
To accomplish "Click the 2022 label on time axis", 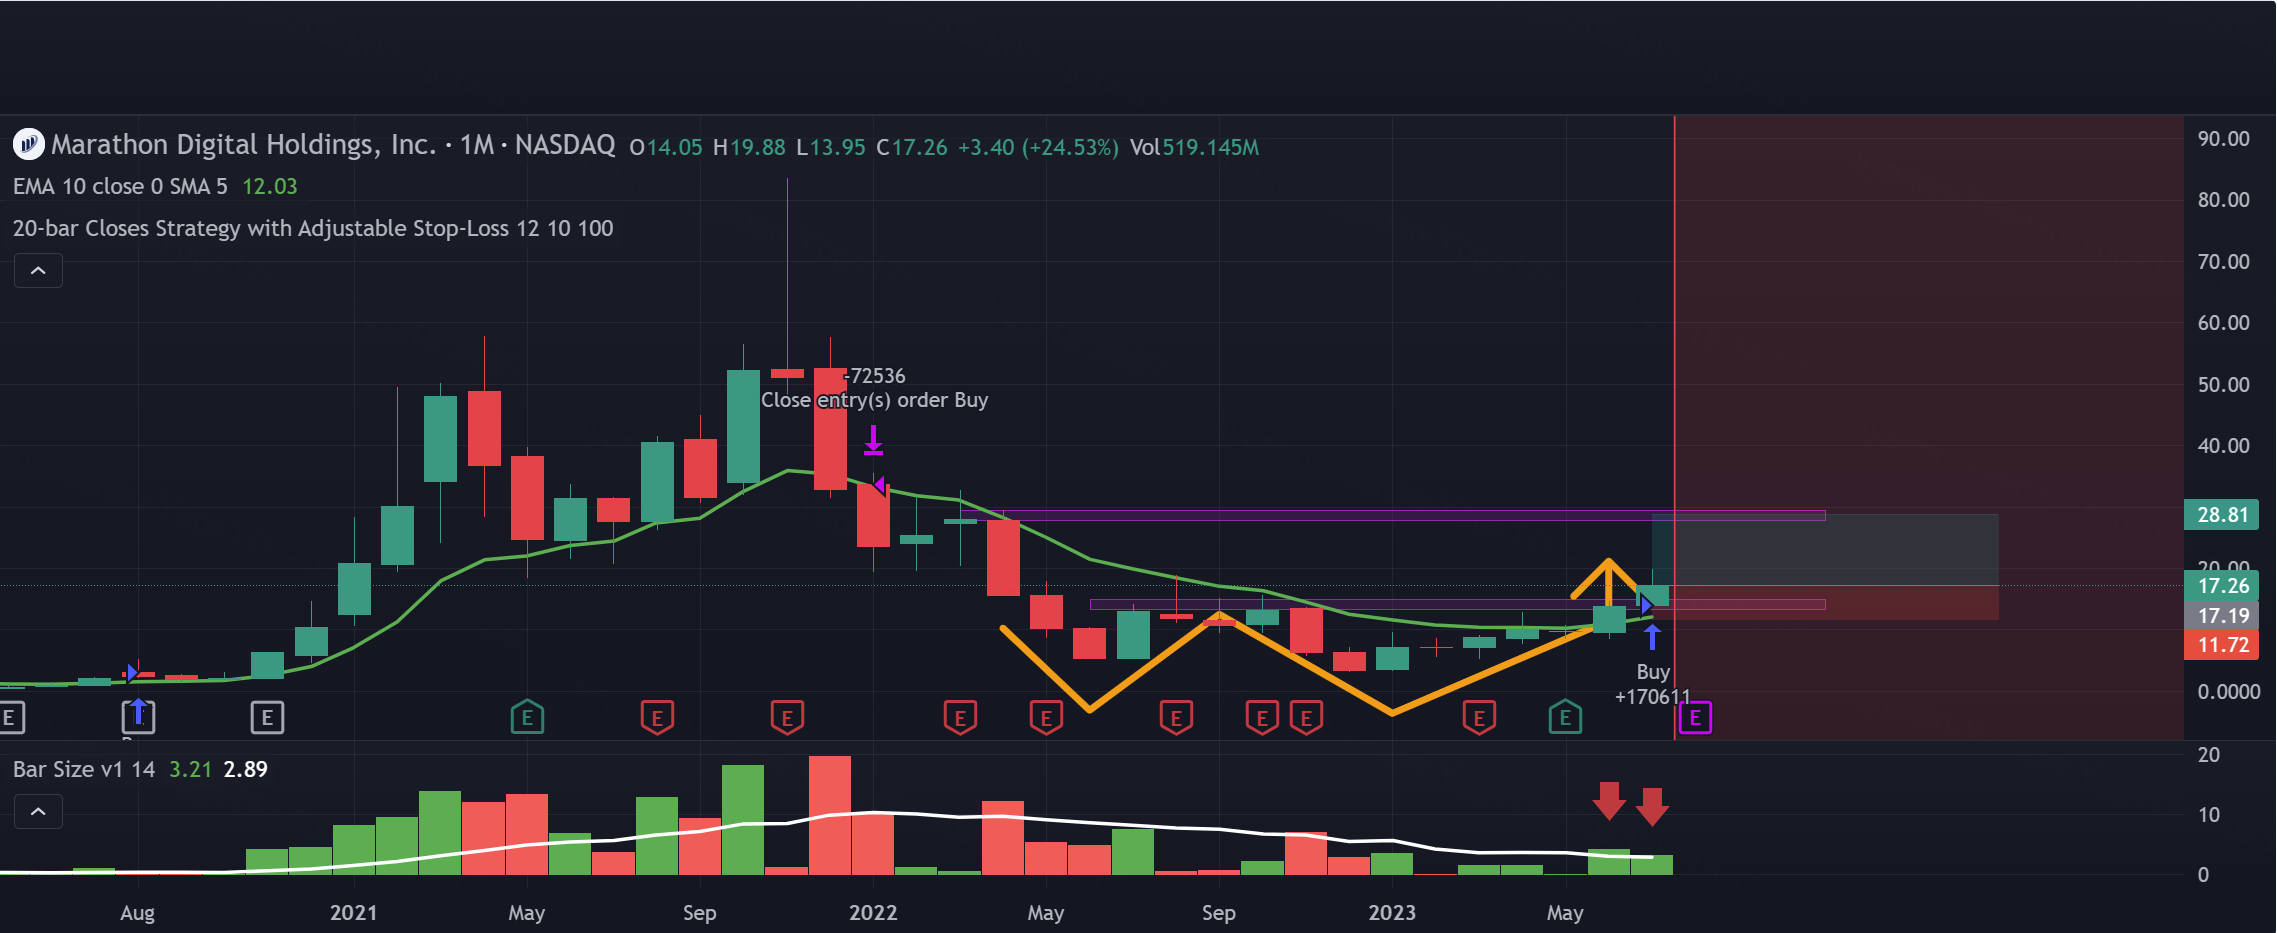I will pyautogui.click(x=873, y=913).
